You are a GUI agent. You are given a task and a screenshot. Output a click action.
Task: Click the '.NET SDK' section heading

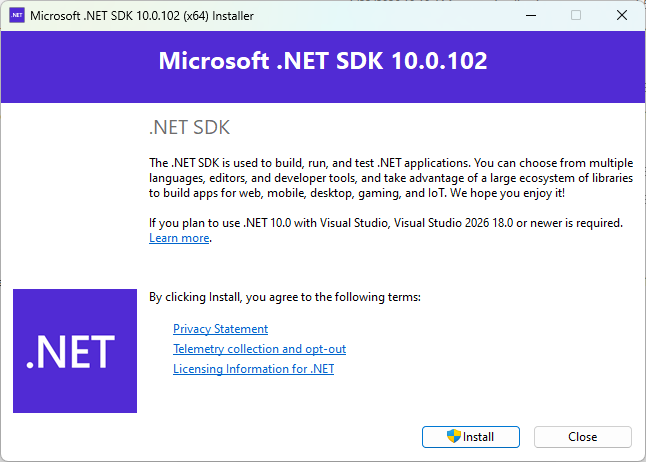pos(189,127)
